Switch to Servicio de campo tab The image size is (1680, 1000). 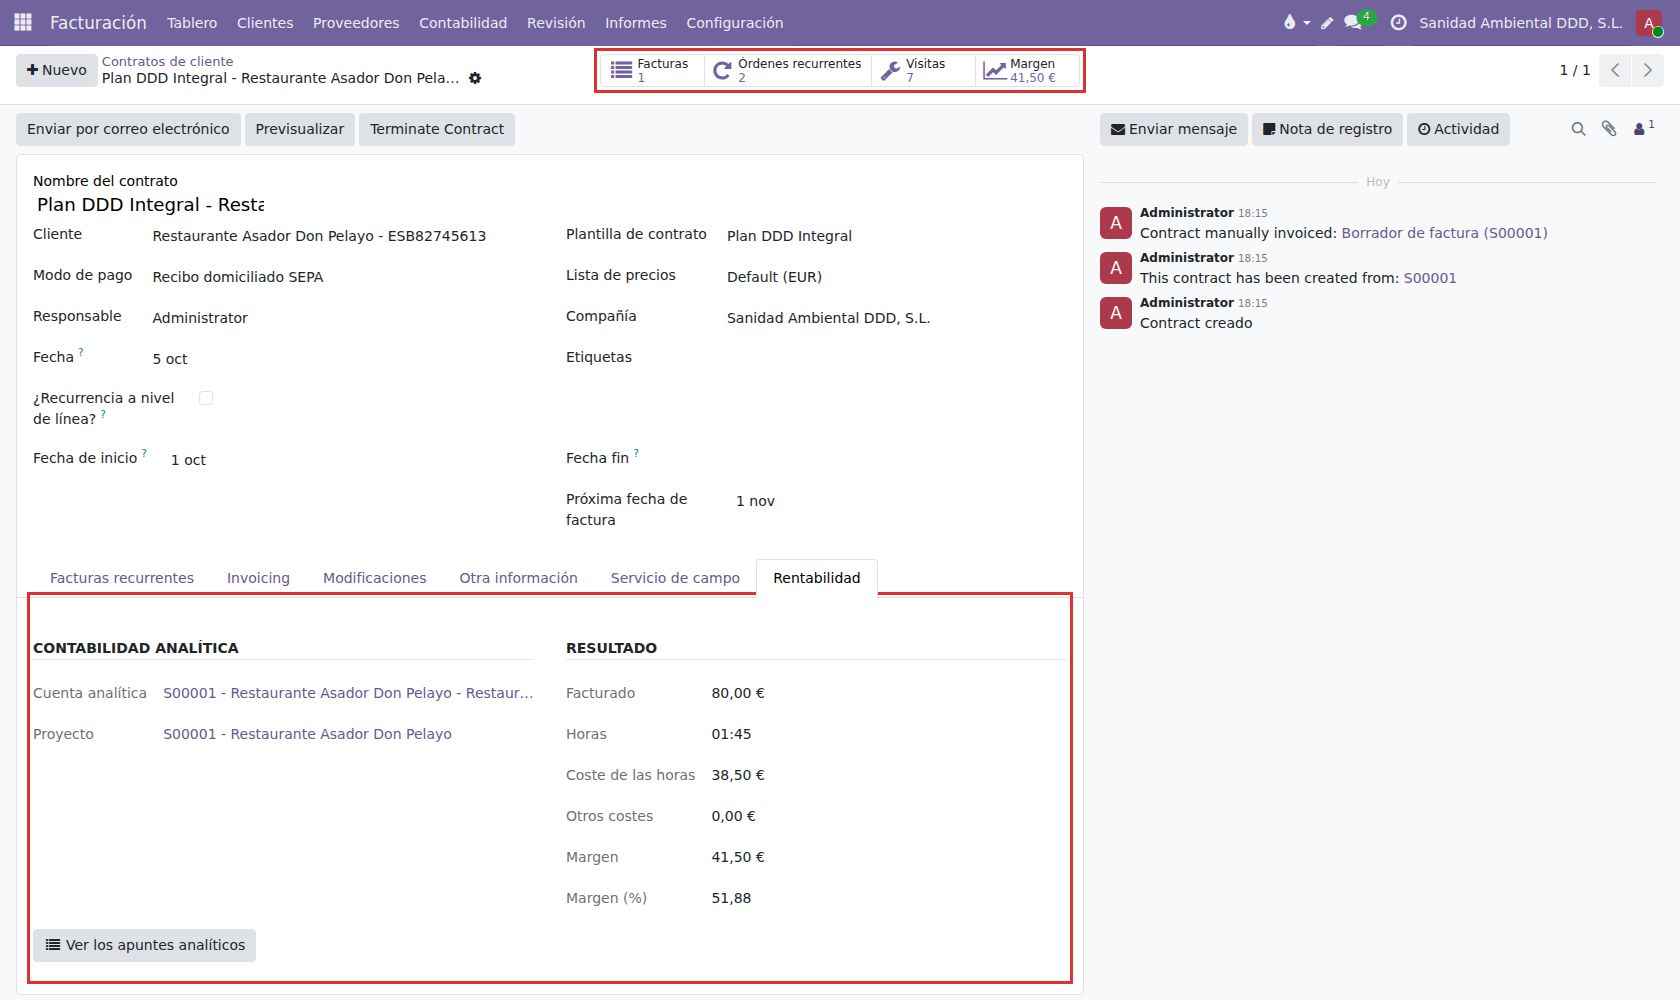[x=675, y=578]
